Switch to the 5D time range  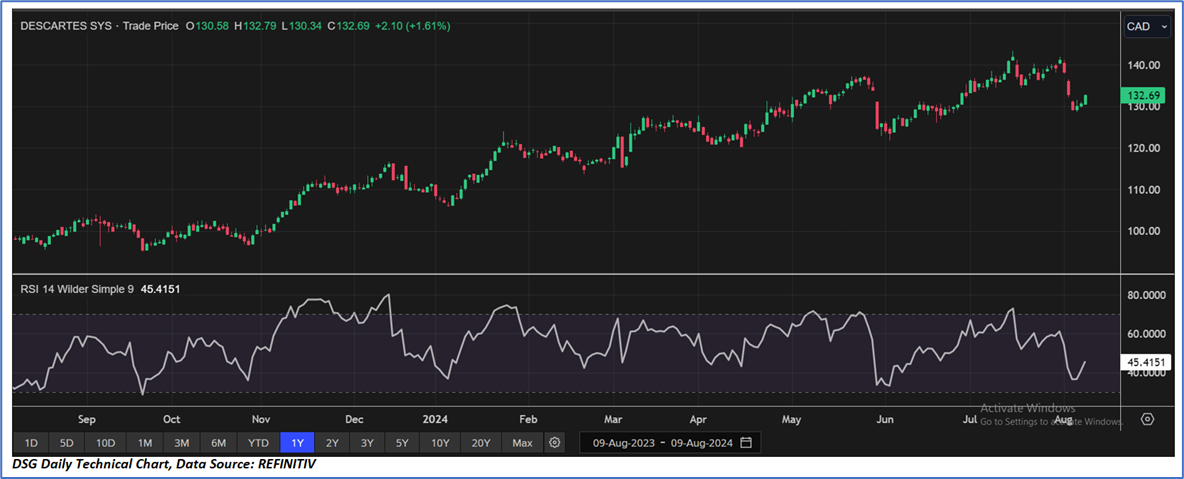[66, 442]
